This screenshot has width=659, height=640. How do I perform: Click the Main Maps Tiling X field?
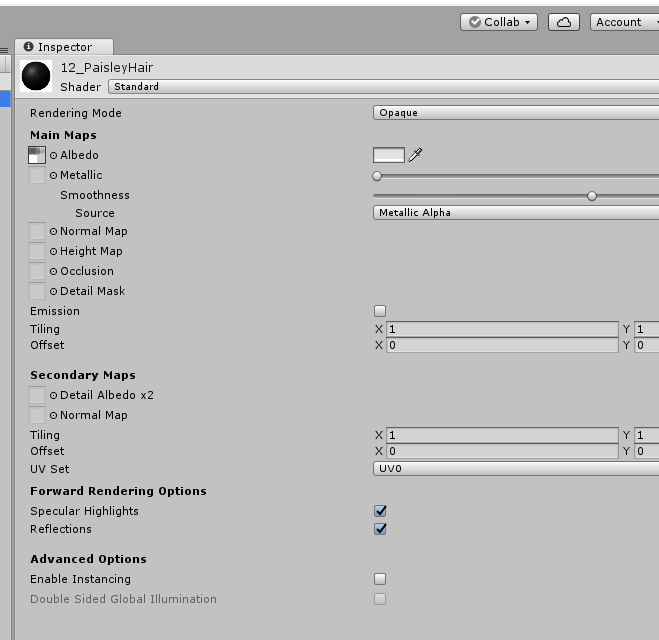[502, 329]
